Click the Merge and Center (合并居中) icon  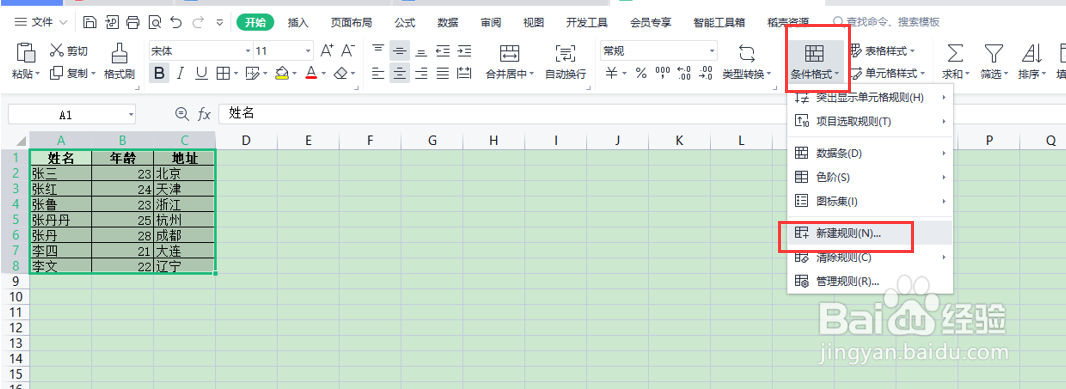click(509, 54)
